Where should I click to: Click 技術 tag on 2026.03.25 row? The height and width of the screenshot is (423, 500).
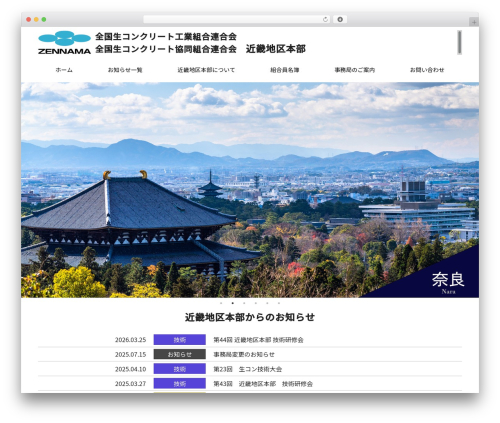(x=180, y=340)
